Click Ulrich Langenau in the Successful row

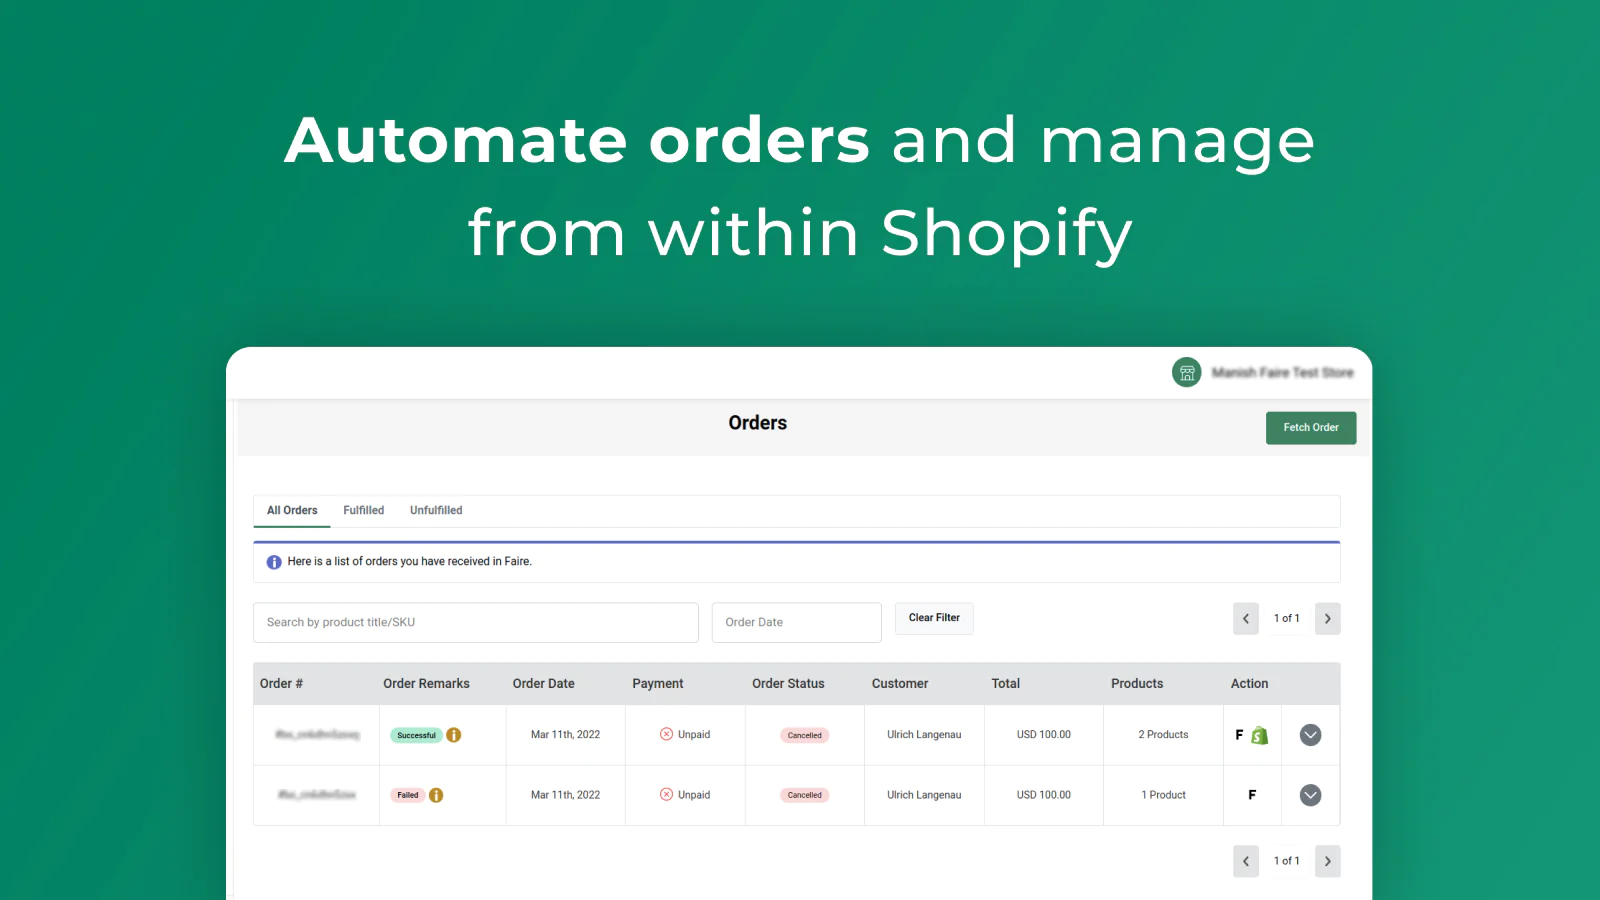click(x=924, y=735)
